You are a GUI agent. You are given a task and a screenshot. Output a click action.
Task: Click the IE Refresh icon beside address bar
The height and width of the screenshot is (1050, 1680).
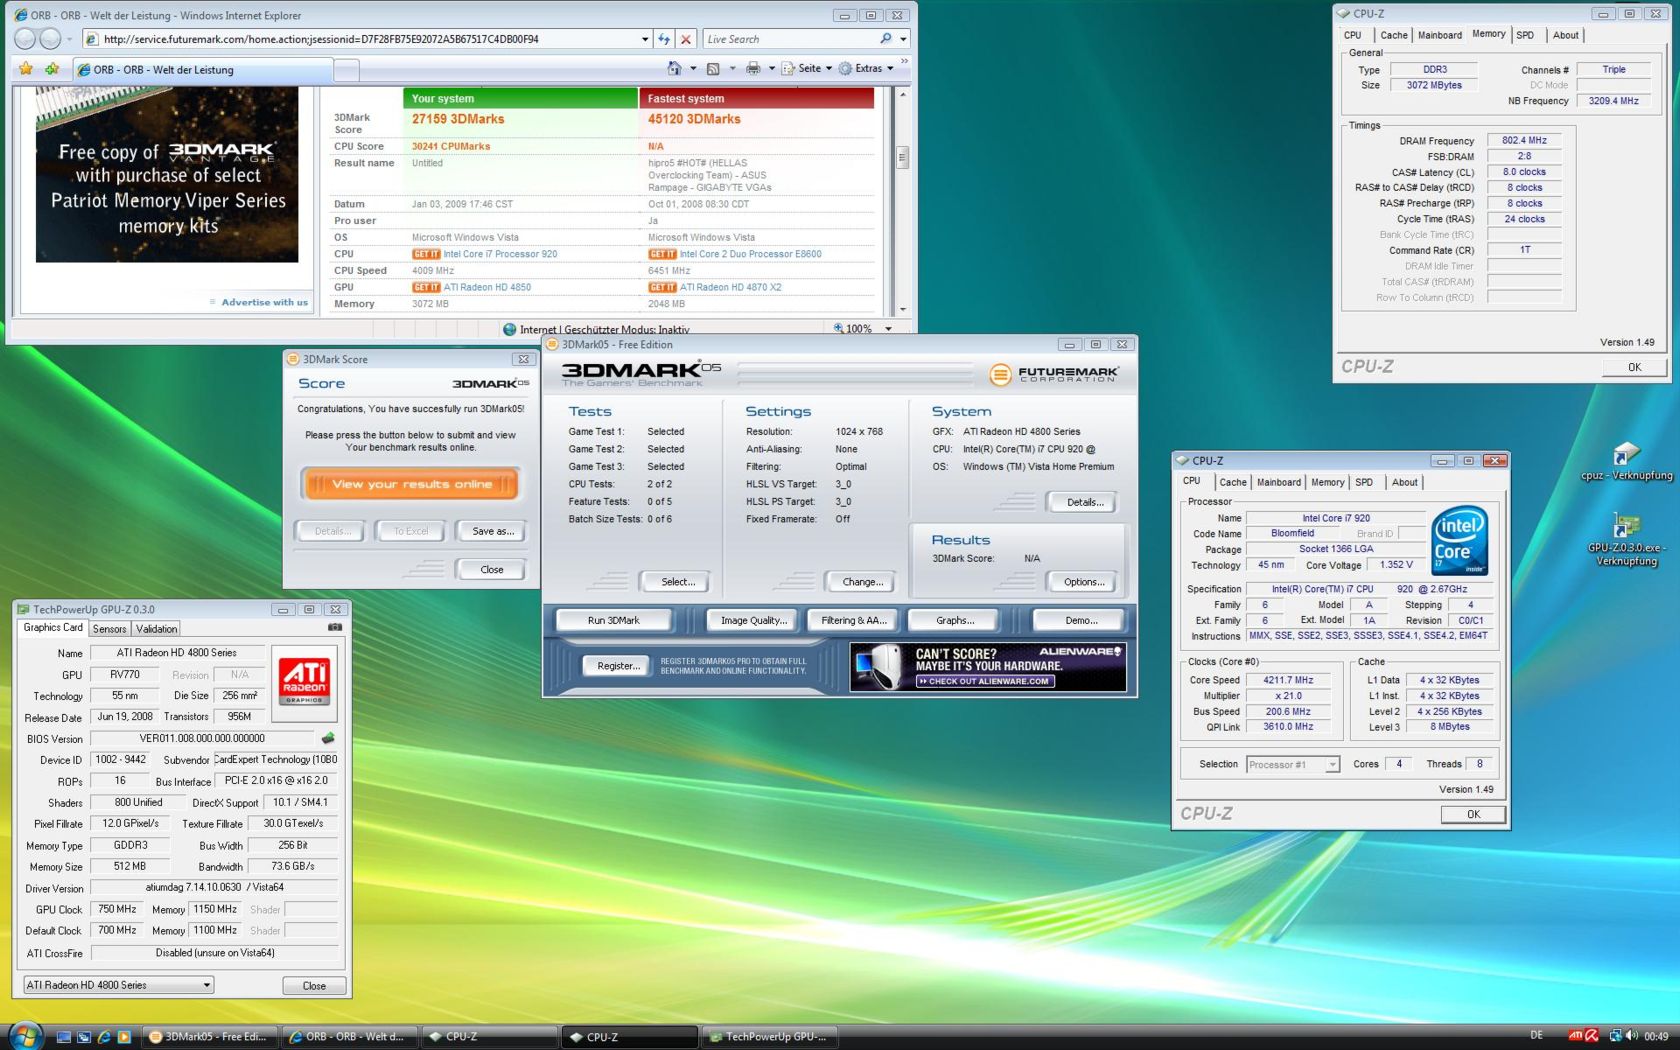(x=664, y=39)
